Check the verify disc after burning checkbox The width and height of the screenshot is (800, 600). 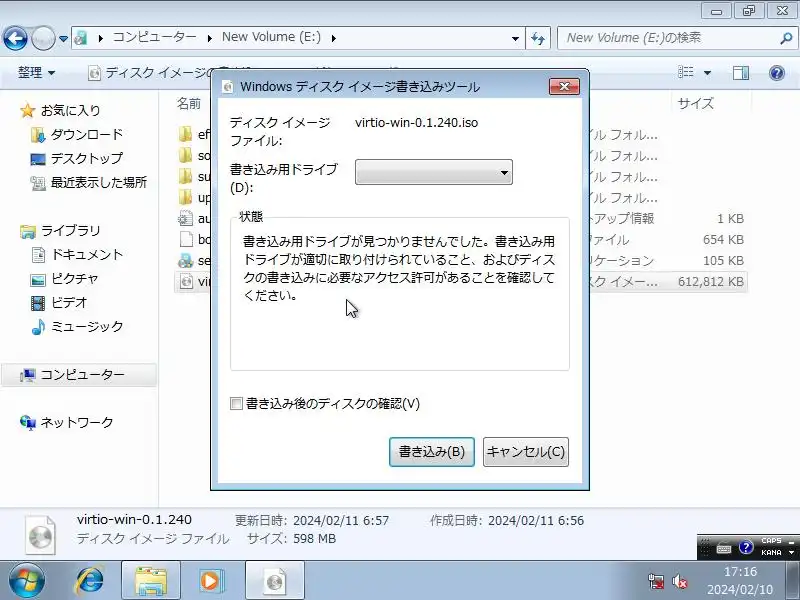(x=236, y=404)
